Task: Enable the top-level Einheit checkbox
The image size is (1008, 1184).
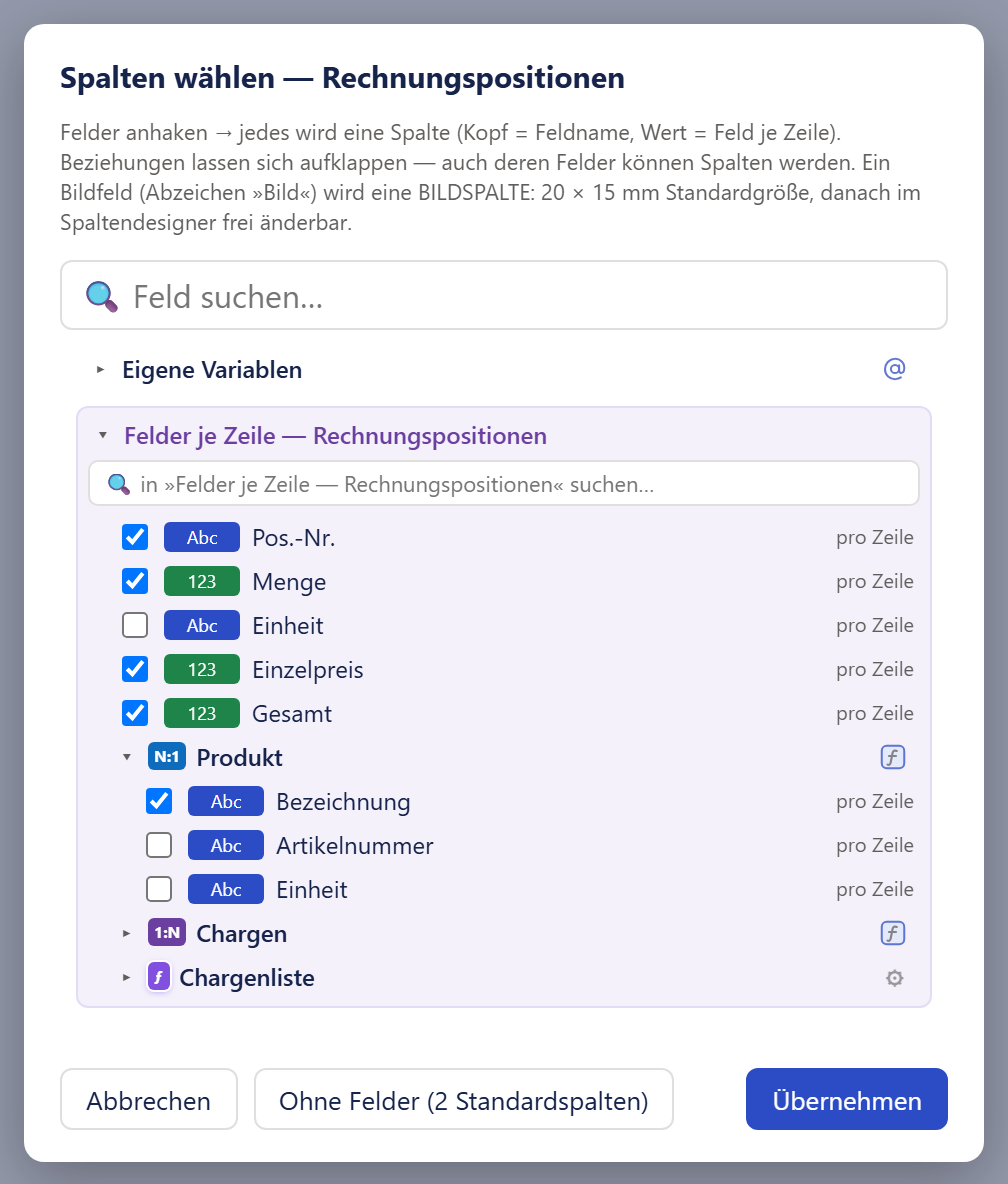Action: pyautogui.click(x=135, y=625)
